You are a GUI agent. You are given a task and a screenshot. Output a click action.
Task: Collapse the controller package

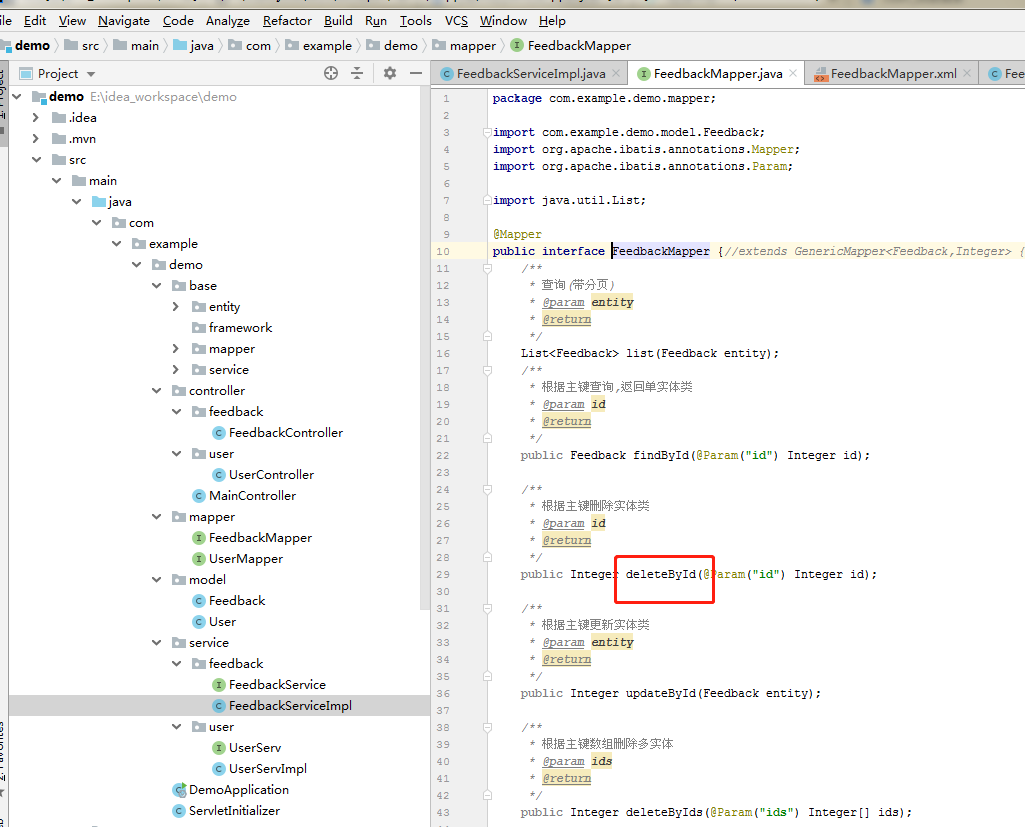tap(157, 390)
